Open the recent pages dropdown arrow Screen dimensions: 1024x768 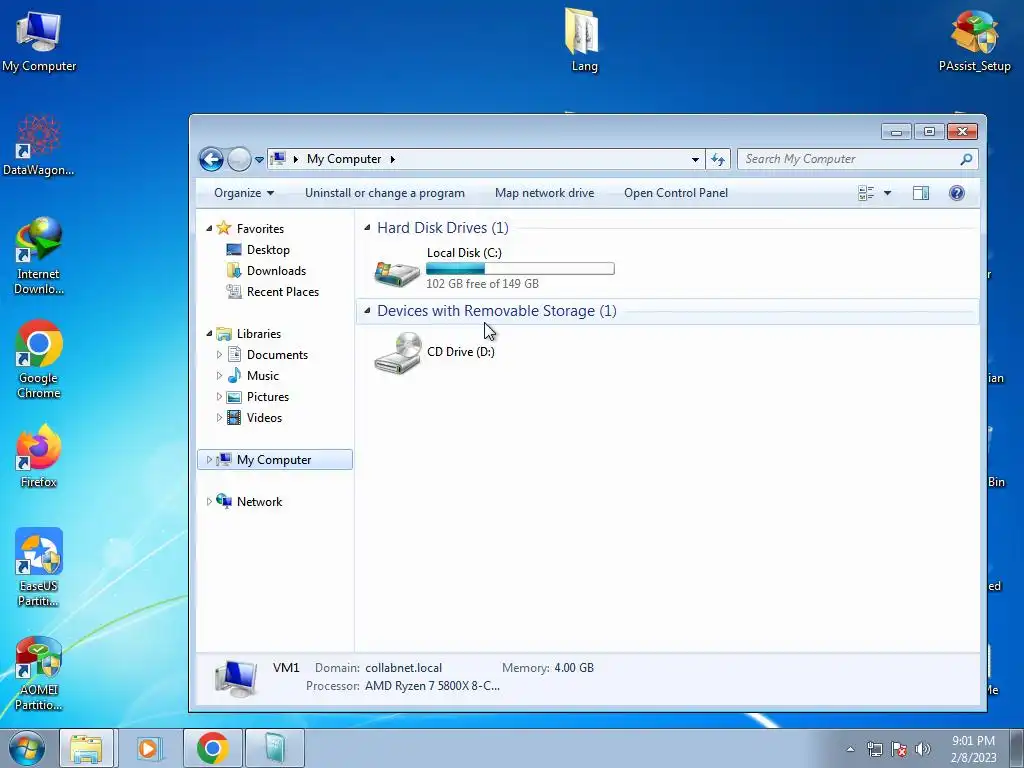[259, 159]
